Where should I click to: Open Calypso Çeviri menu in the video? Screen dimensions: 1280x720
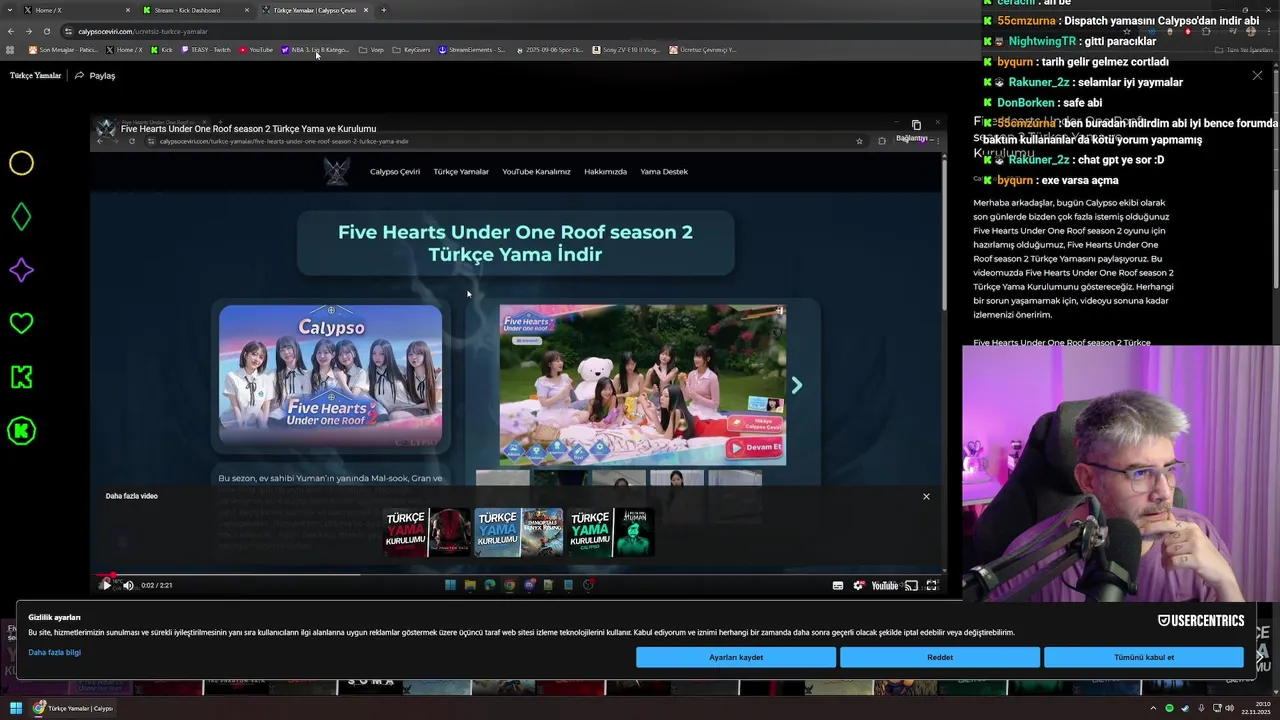click(x=395, y=171)
